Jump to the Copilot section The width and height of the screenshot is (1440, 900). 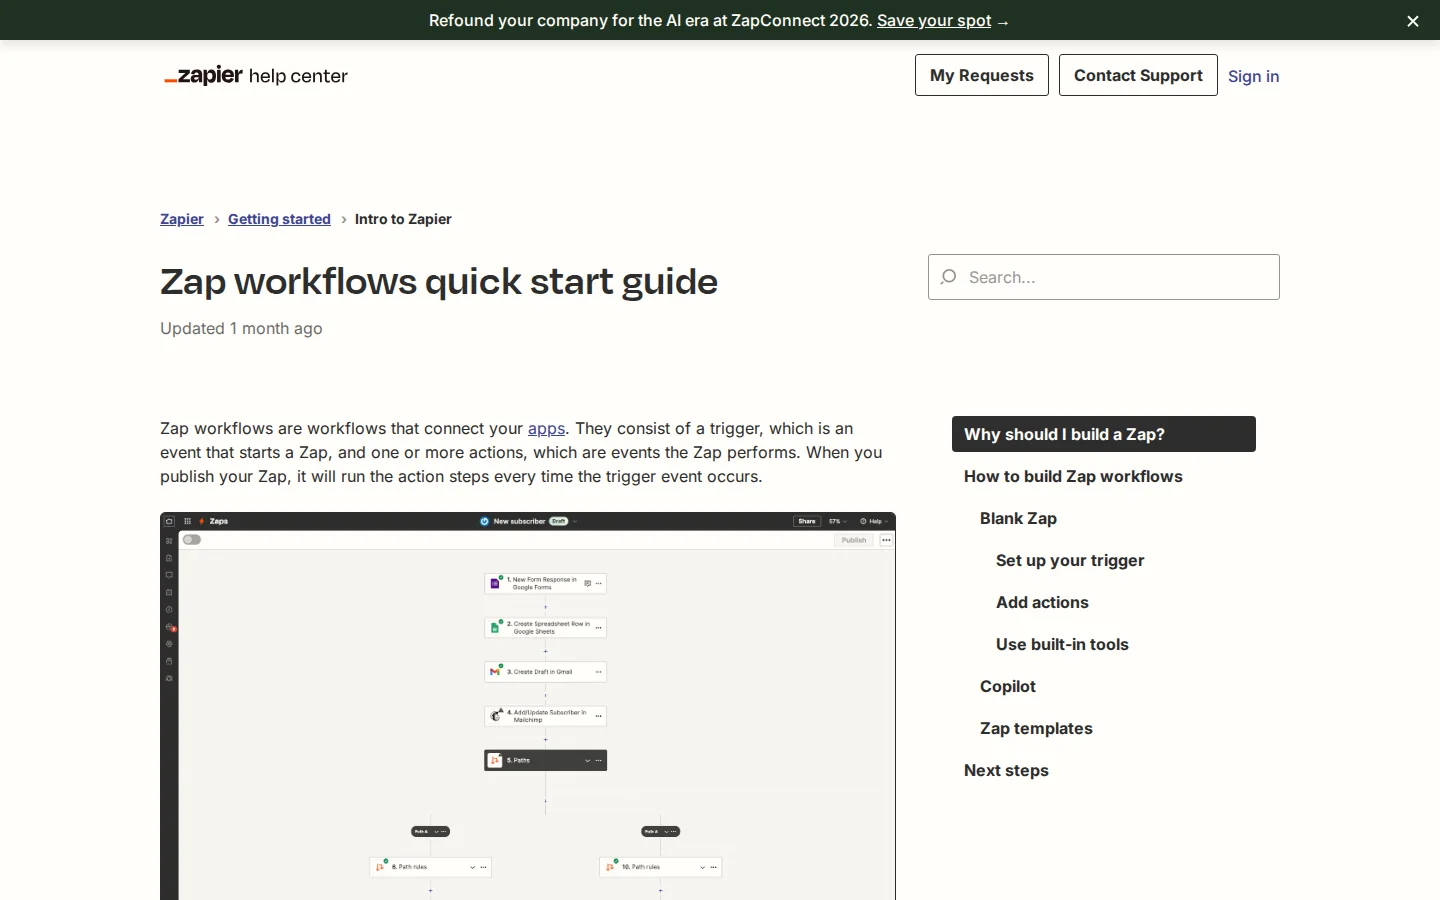click(1008, 686)
